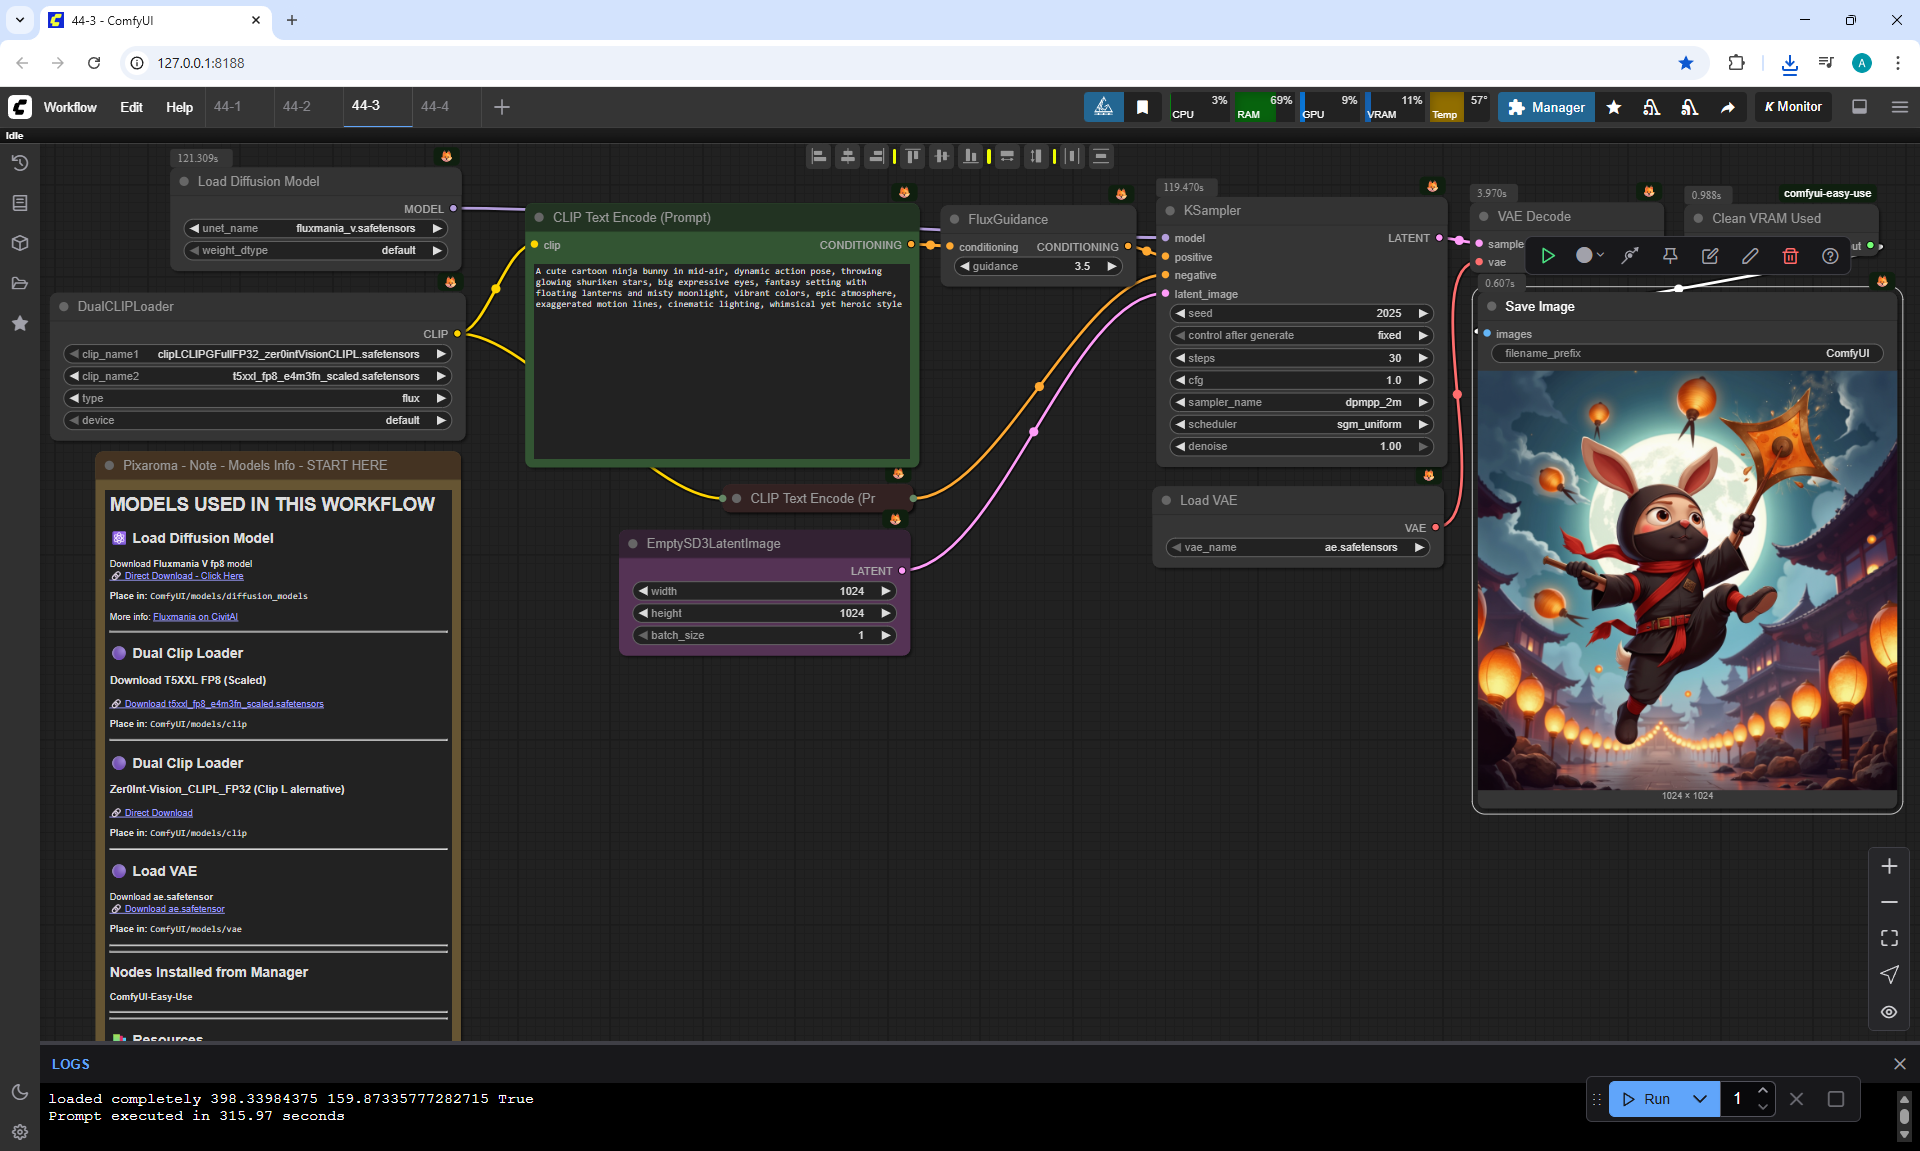Viewport: 1920px width, 1151px height.
Task: Click fit view icon in canvas controls
Action: coord(1889,938)
